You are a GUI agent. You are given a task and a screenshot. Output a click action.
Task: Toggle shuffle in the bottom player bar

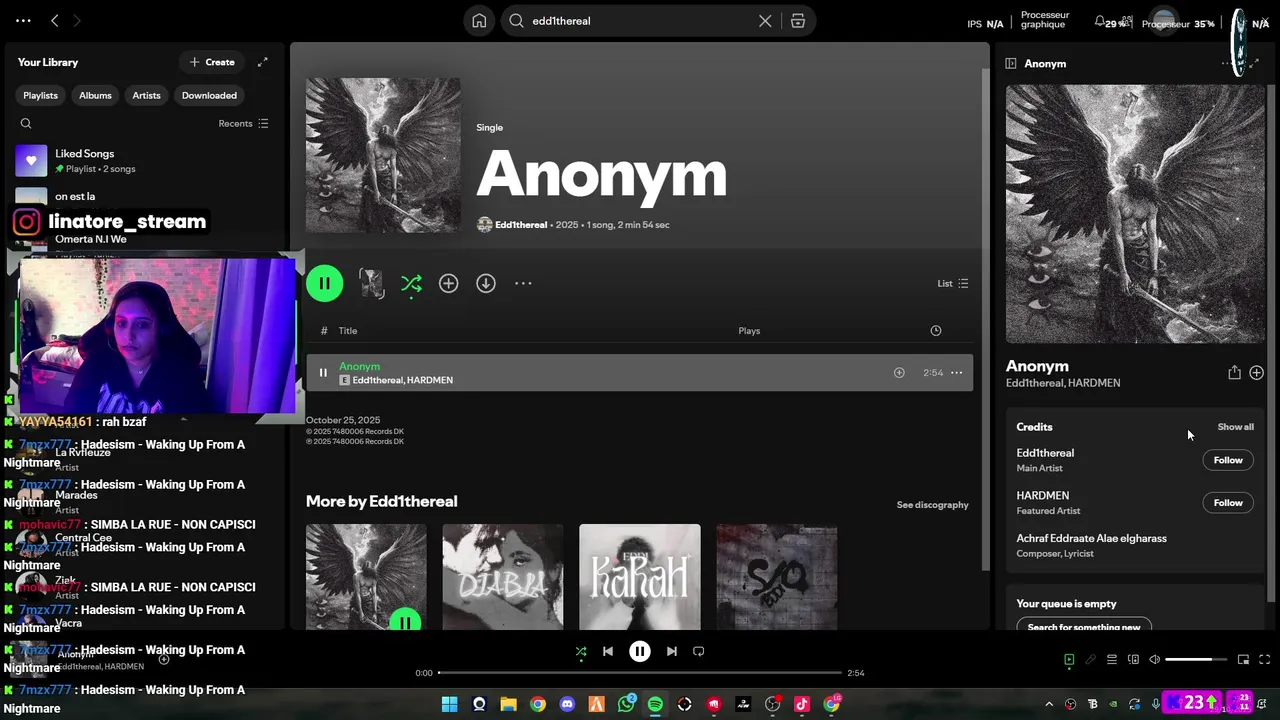pyautogui.click(x=581, y=652)
